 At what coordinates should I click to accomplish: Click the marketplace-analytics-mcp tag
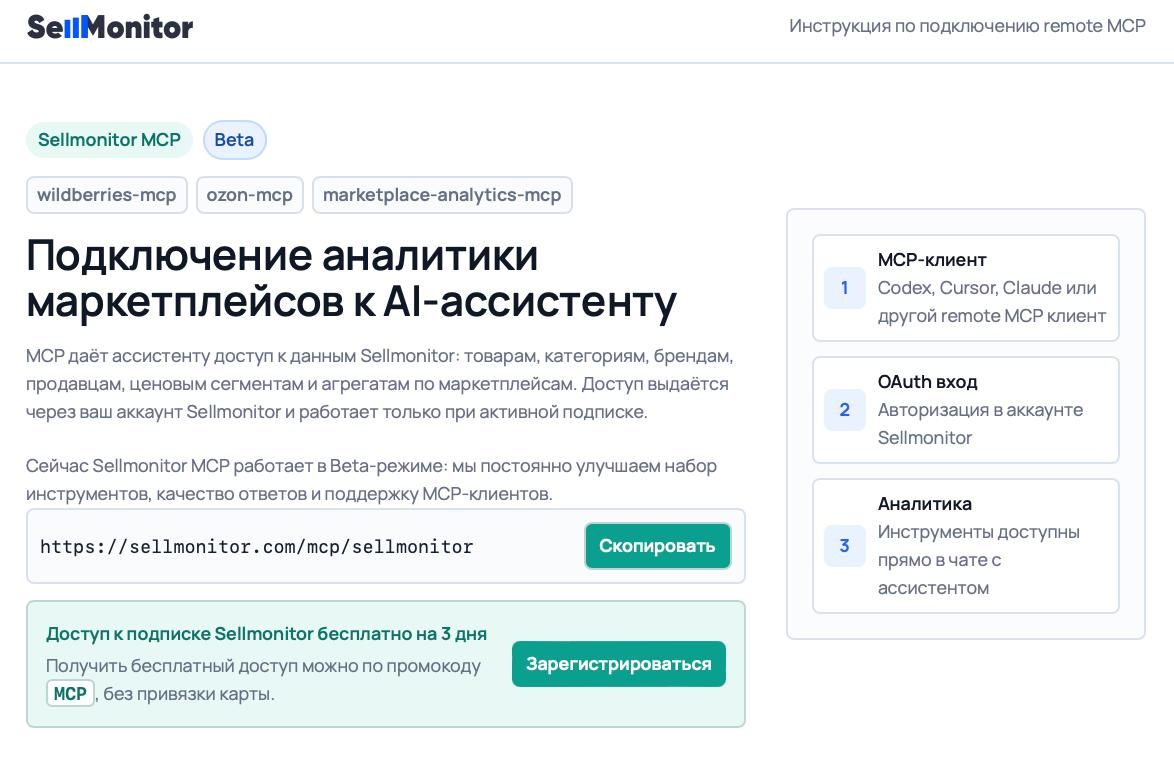(x=442, y=195)
